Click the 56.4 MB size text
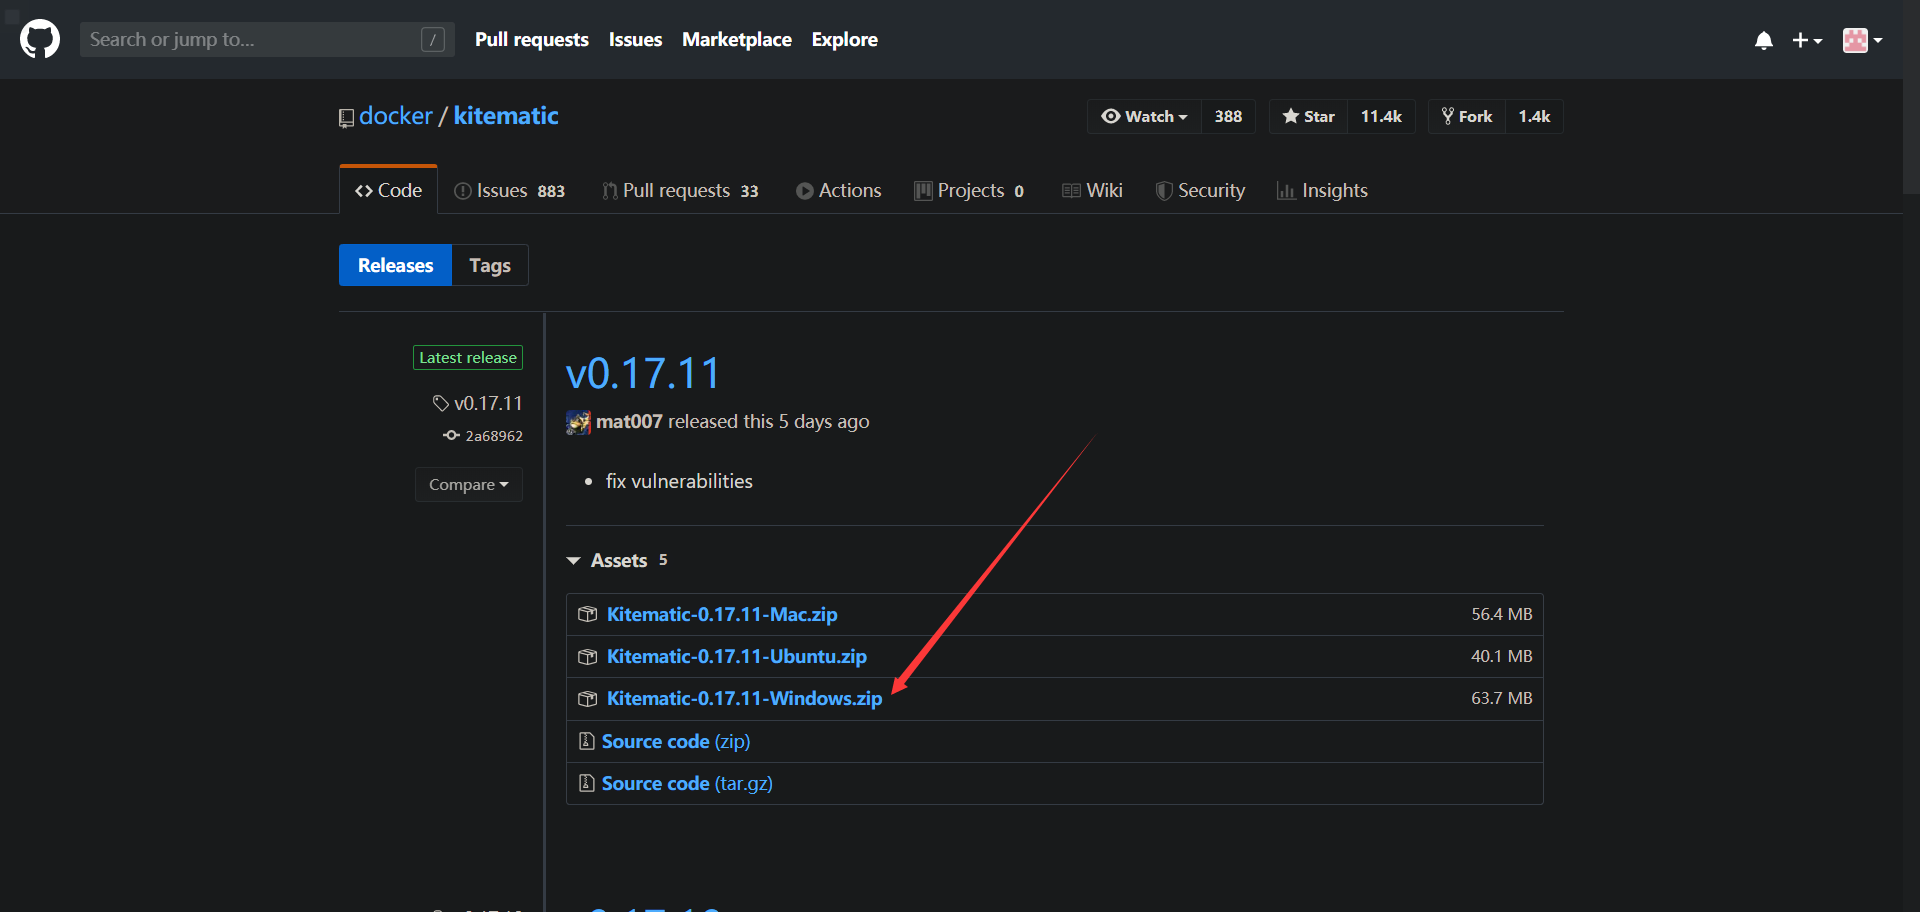This screenshot has height=912, width=1920. coord(1501,614)
